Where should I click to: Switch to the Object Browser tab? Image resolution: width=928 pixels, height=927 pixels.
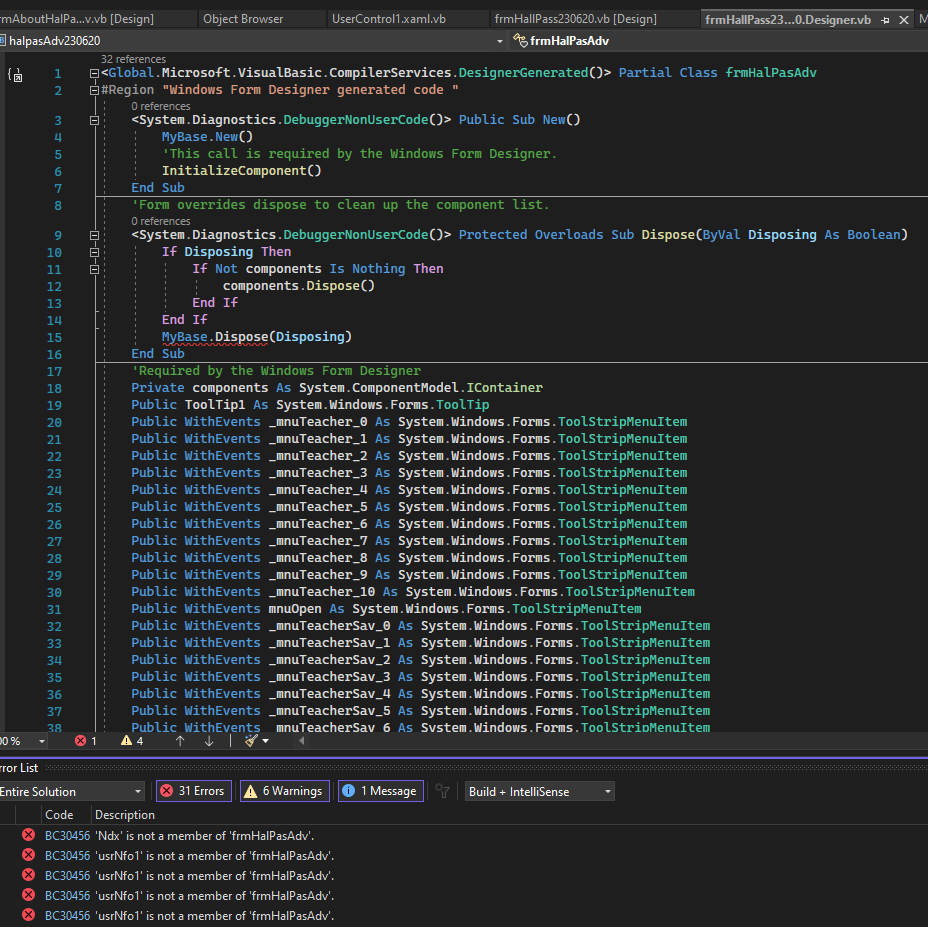(243, 19)
